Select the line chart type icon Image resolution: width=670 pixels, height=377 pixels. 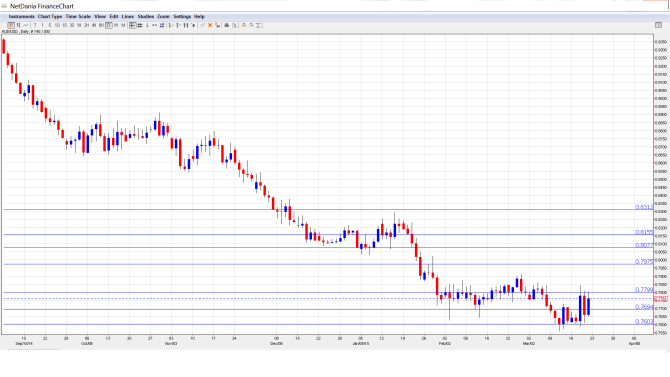tap(26, 25)
